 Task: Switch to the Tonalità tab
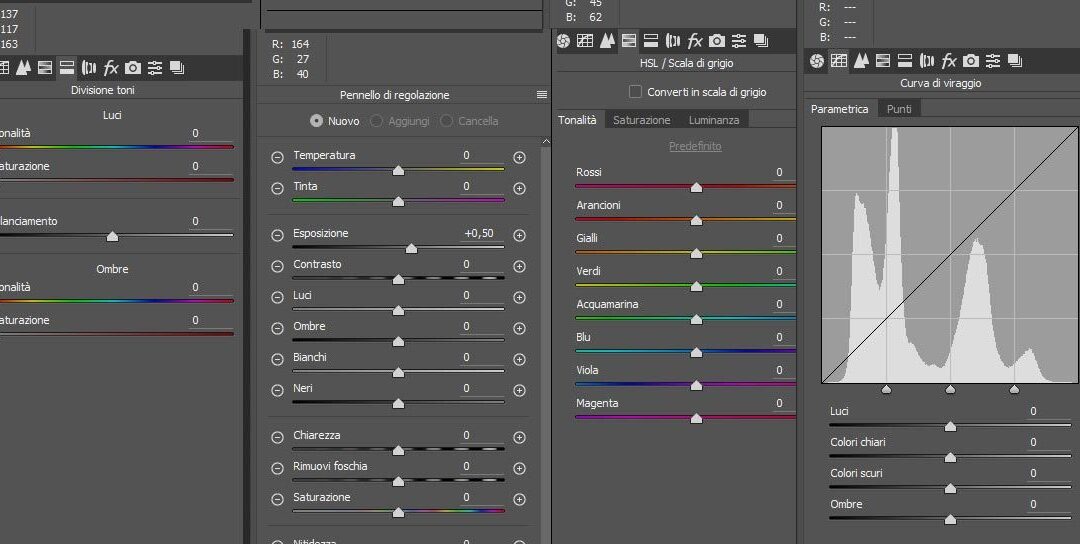click(577, 120)
